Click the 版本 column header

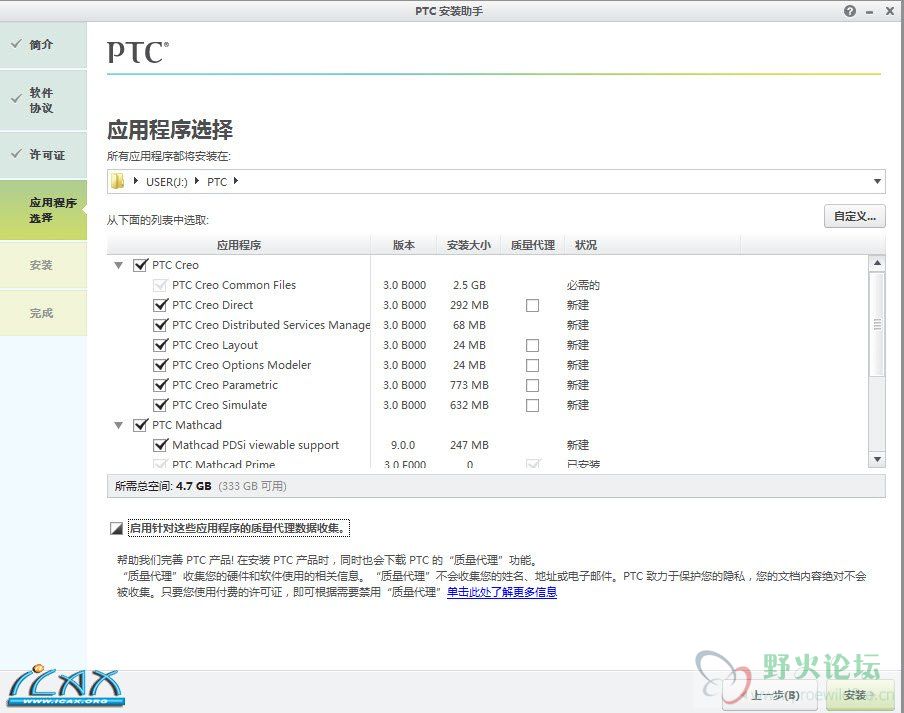click(x=404, y=245)
